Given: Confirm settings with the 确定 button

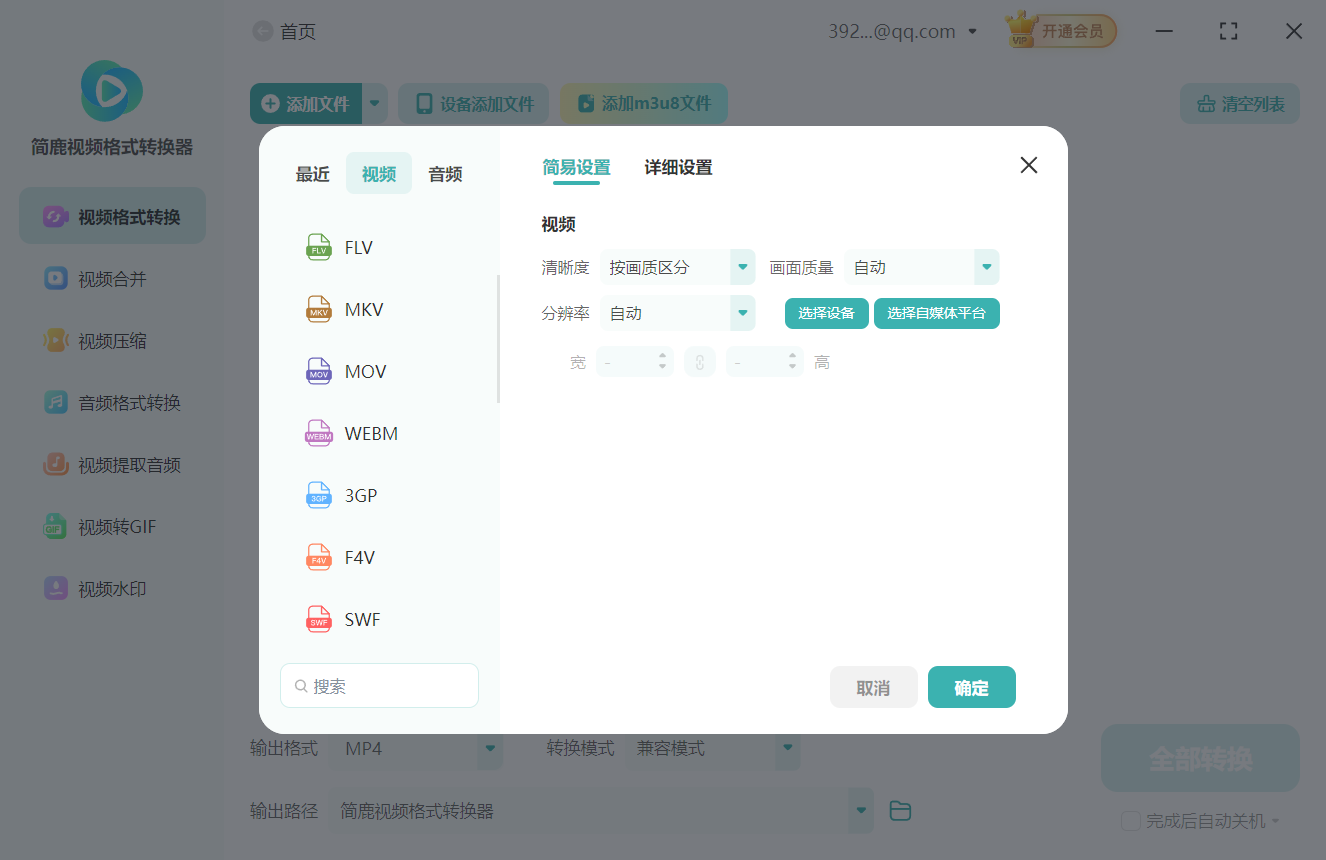Looking at the screenshot, I should coord(971,687).
